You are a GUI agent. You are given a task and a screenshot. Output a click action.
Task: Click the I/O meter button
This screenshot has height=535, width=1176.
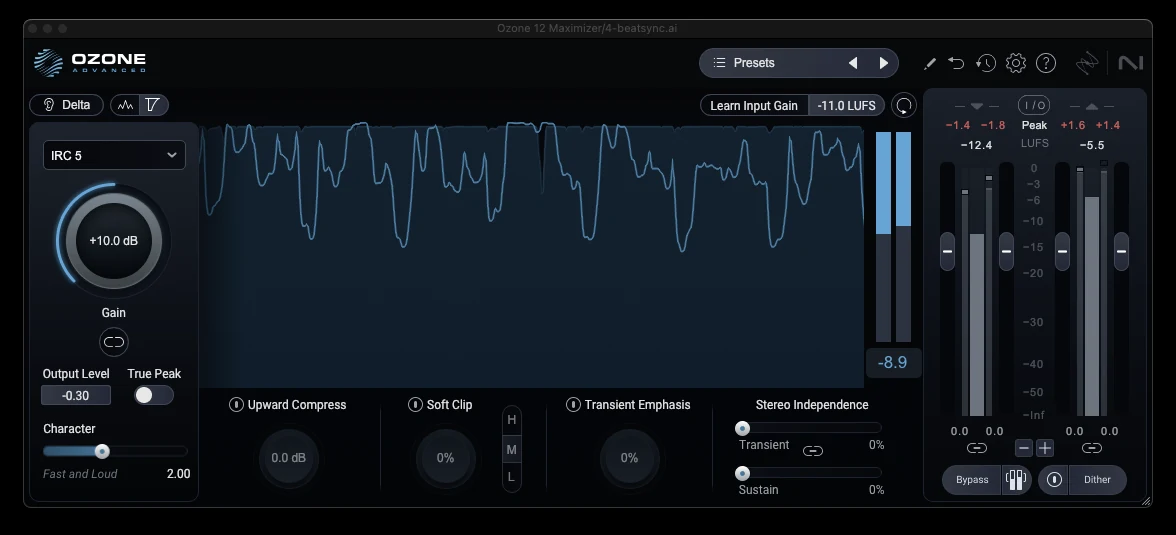point(1034,105)
